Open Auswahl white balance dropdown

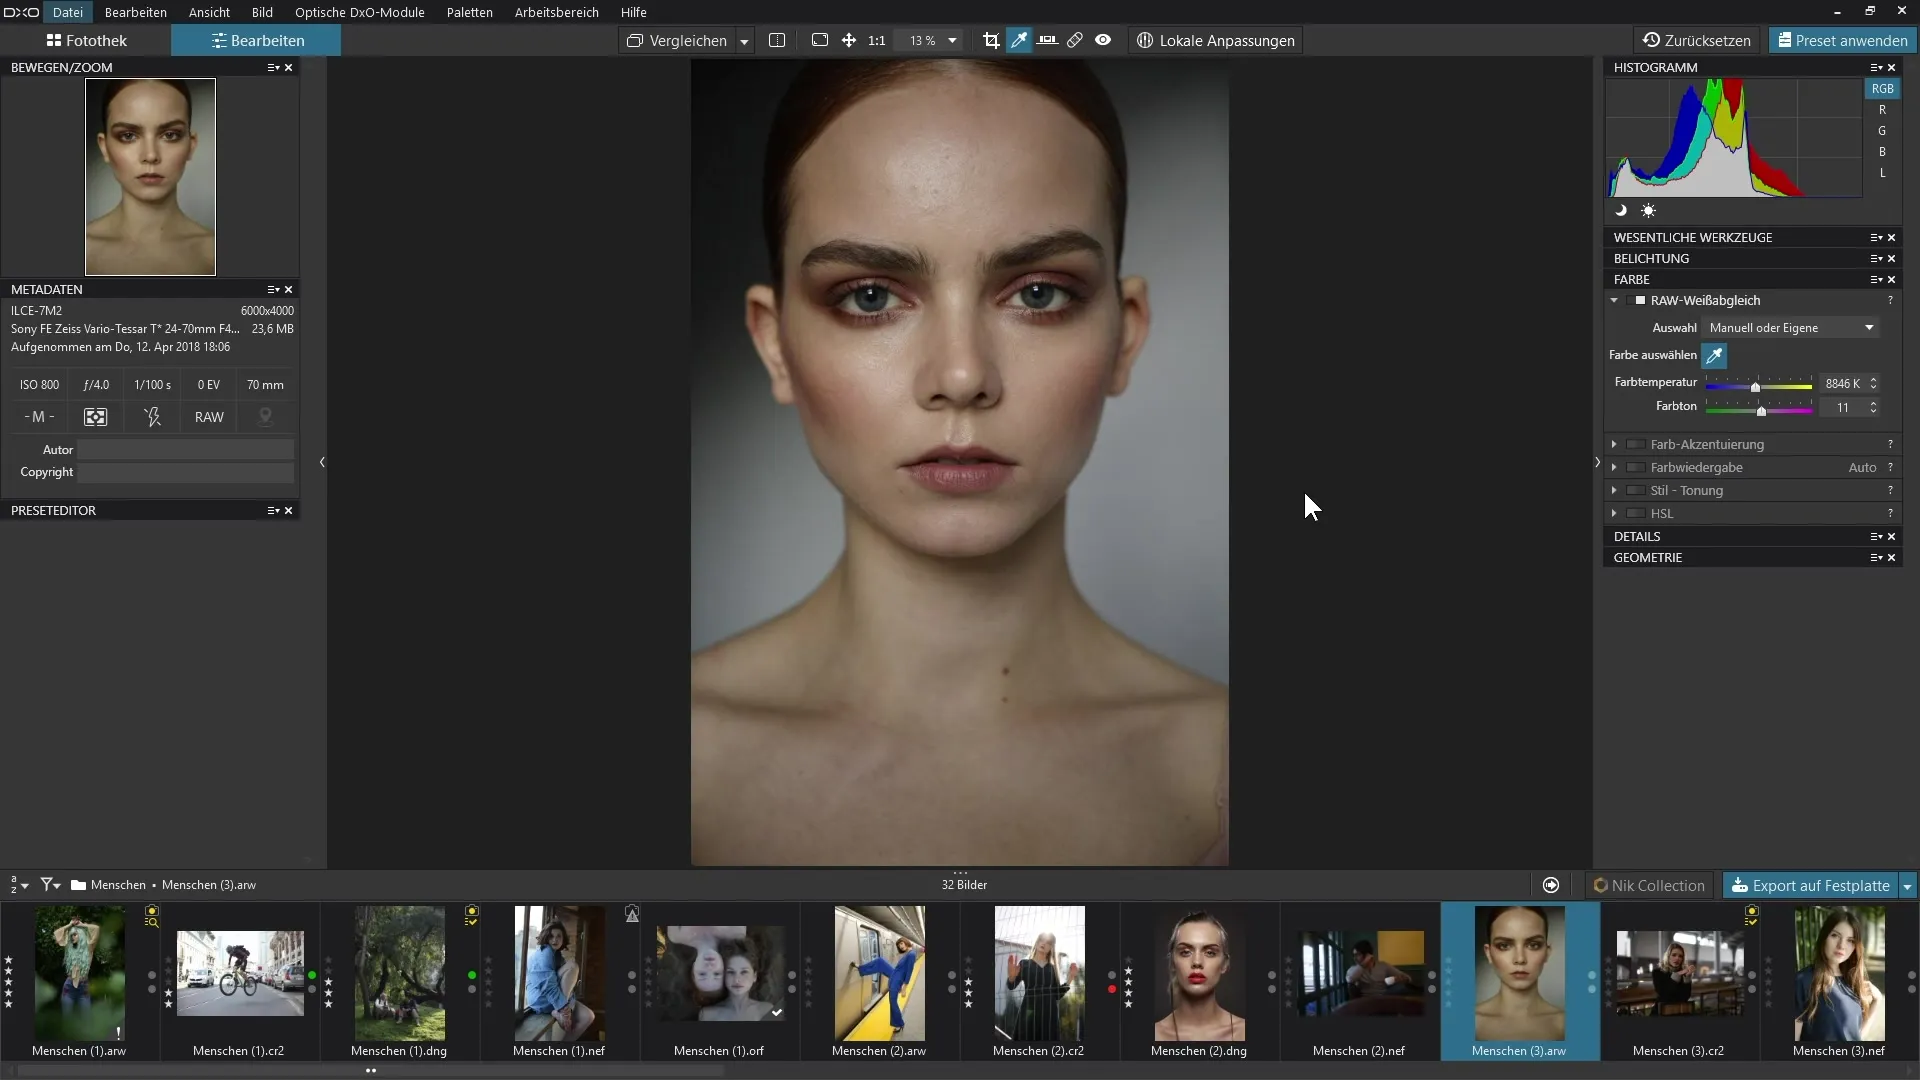(x=1791, y=328)
